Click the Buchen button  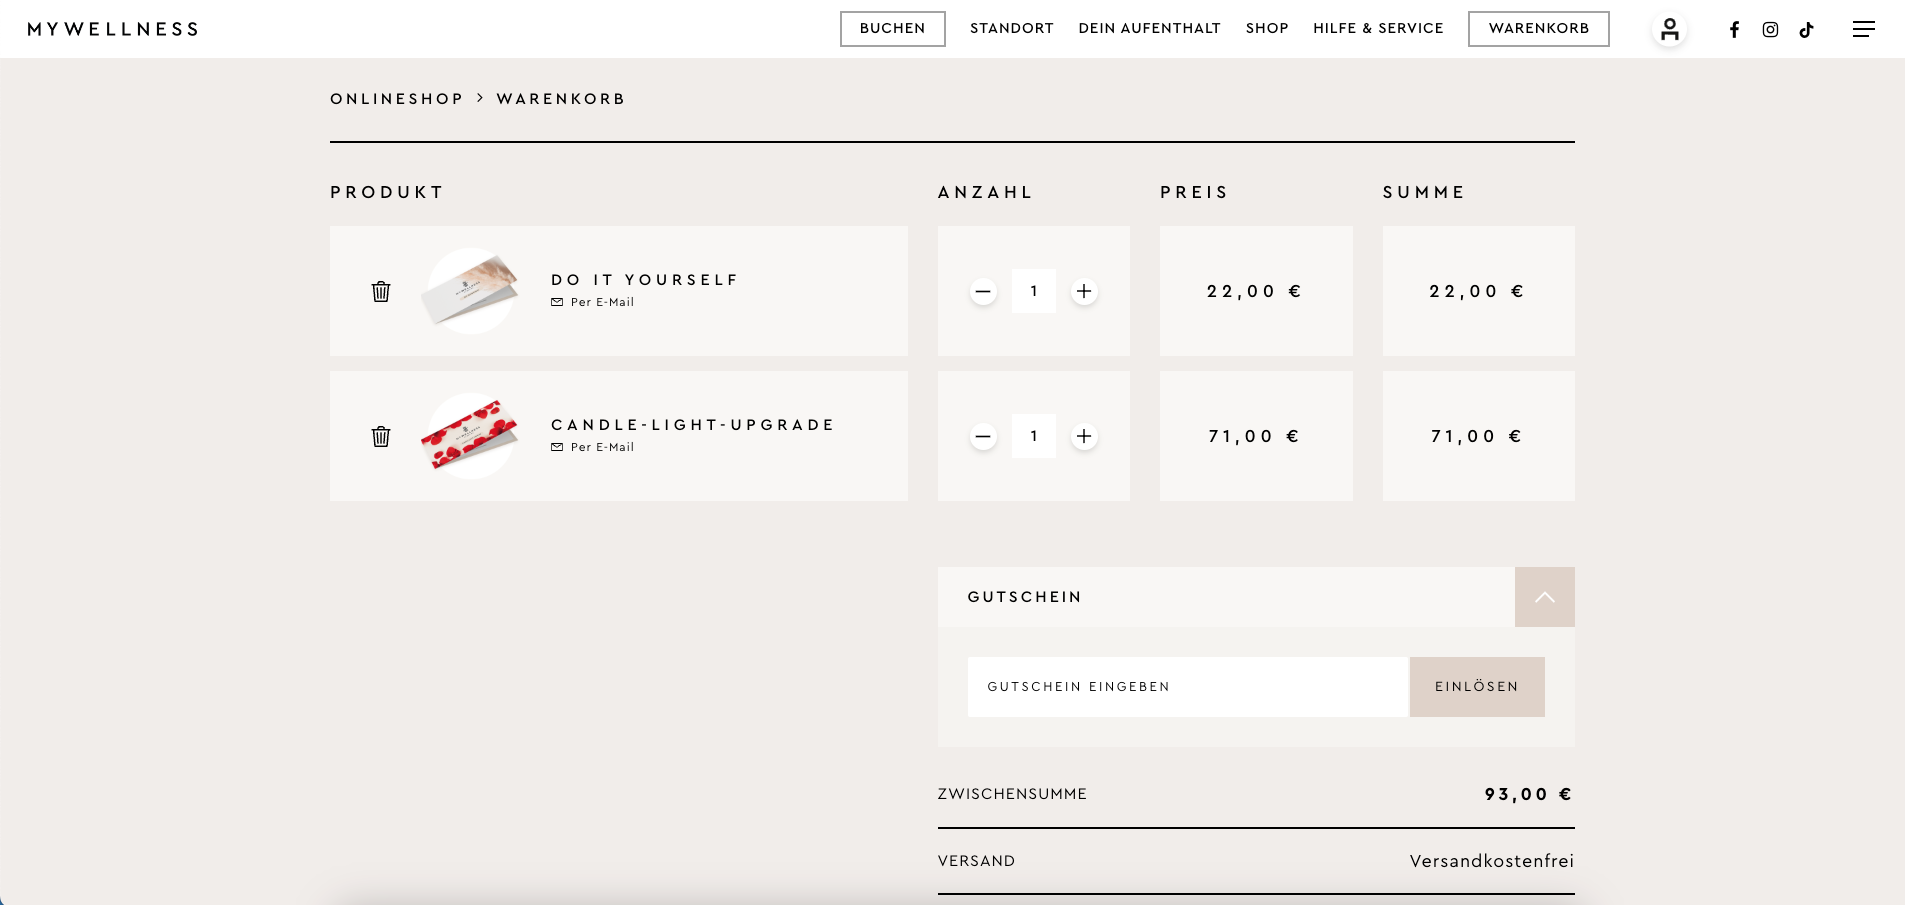892,29
